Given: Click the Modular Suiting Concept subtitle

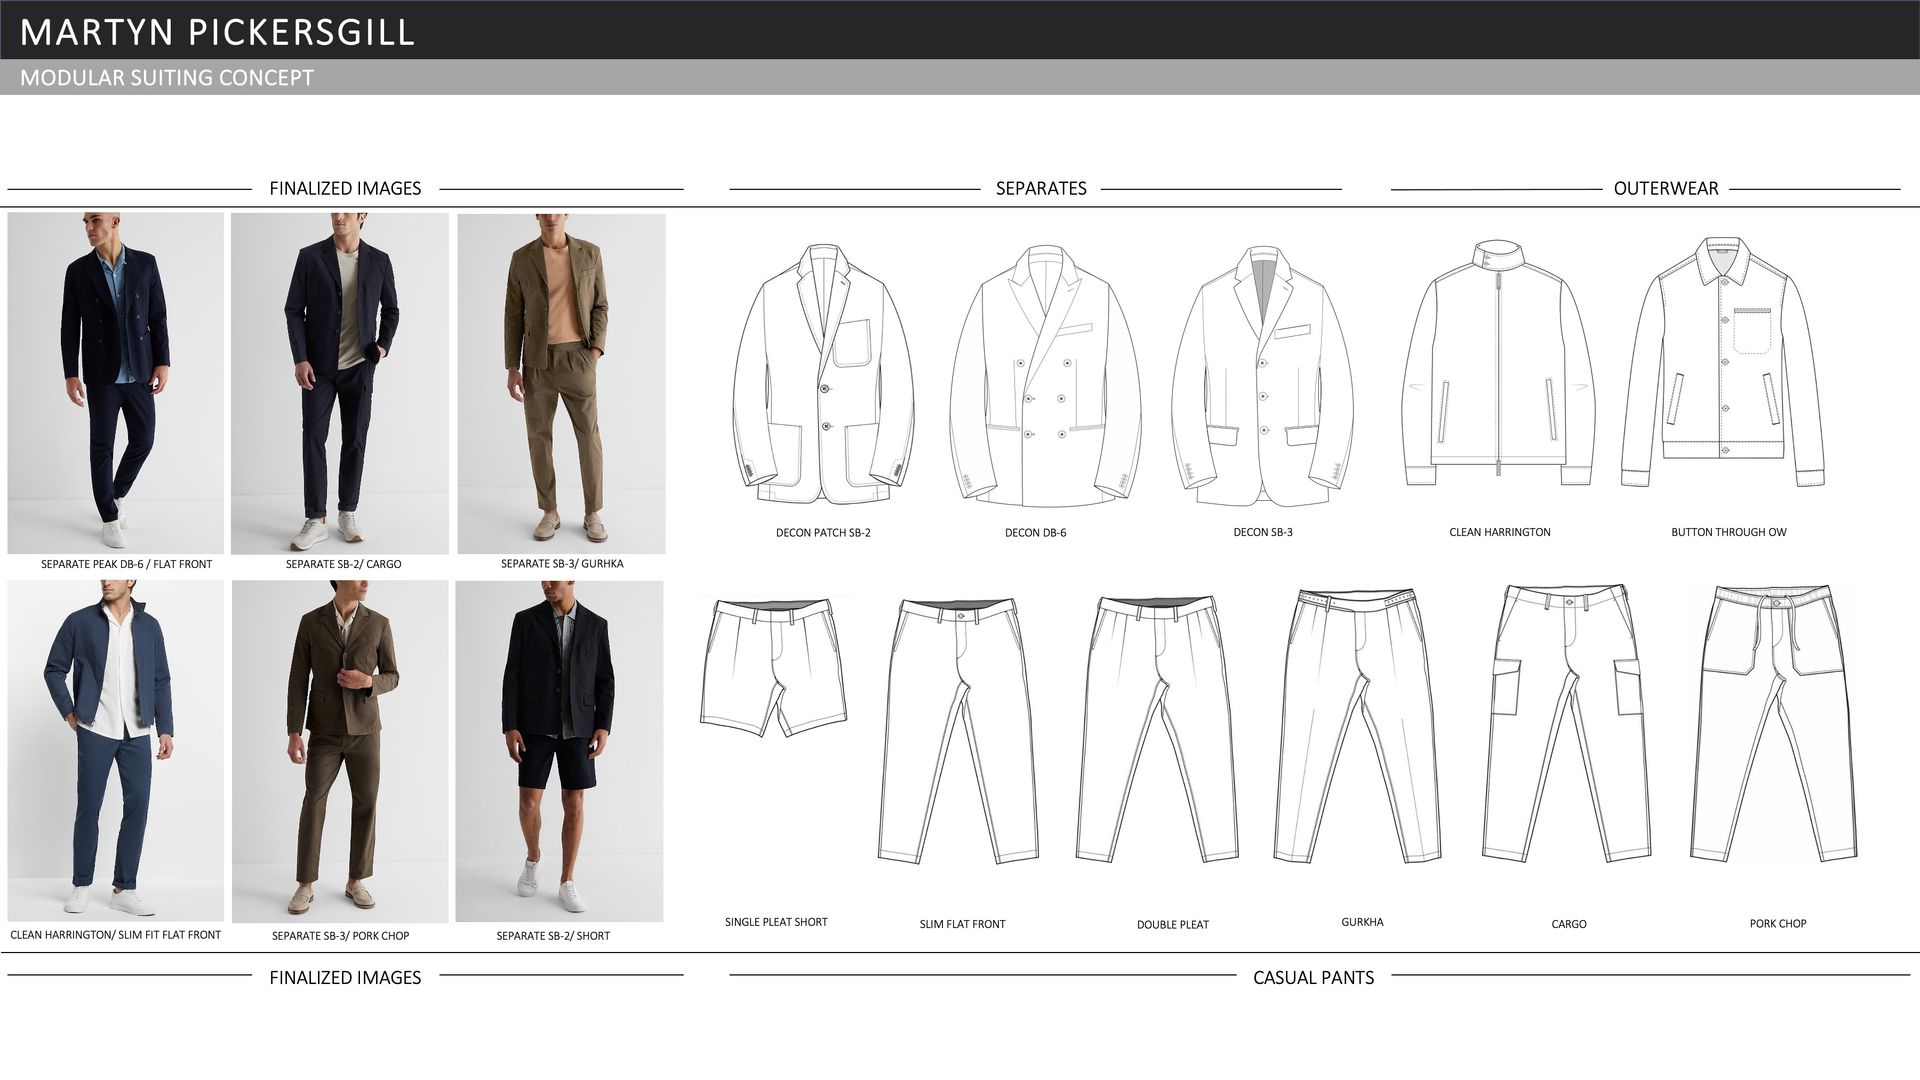Looking at the screenshot, I should click(x=167, y=78).
